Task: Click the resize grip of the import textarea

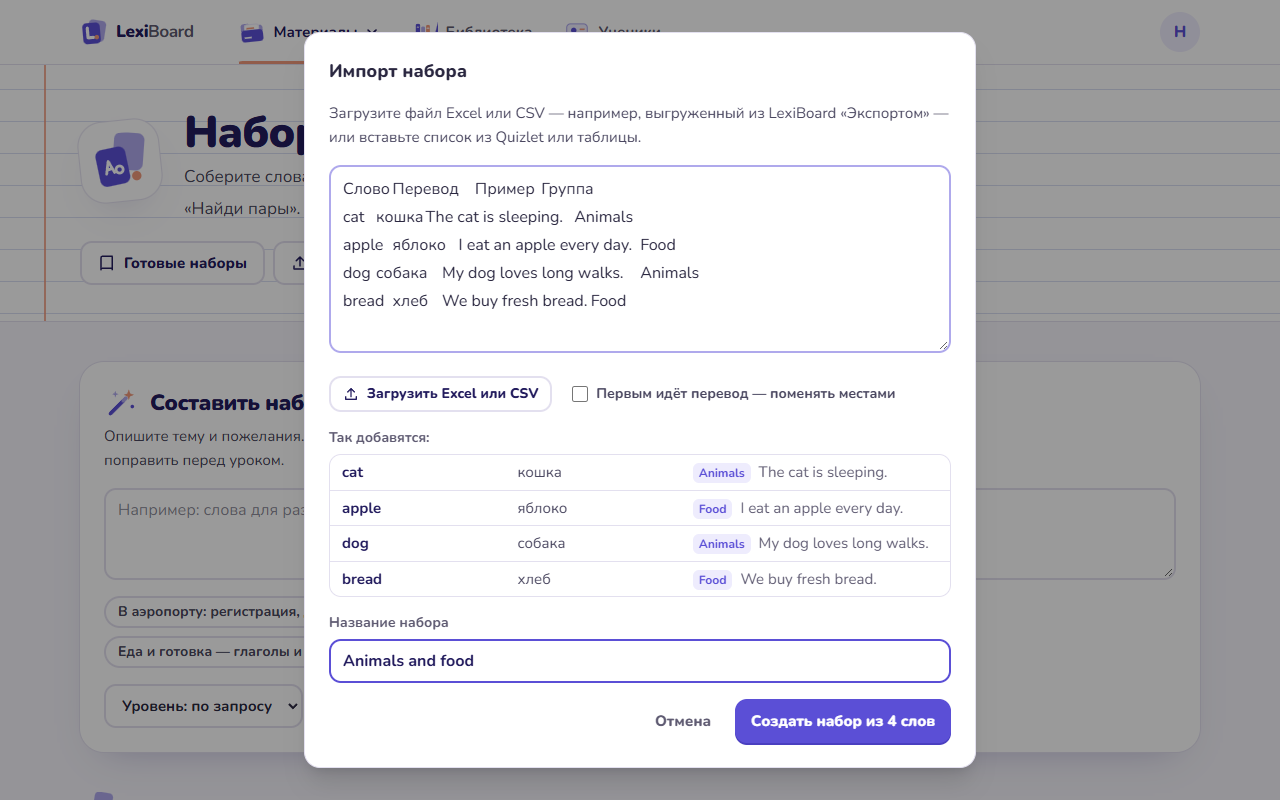Action: click(x=943, y=345)
